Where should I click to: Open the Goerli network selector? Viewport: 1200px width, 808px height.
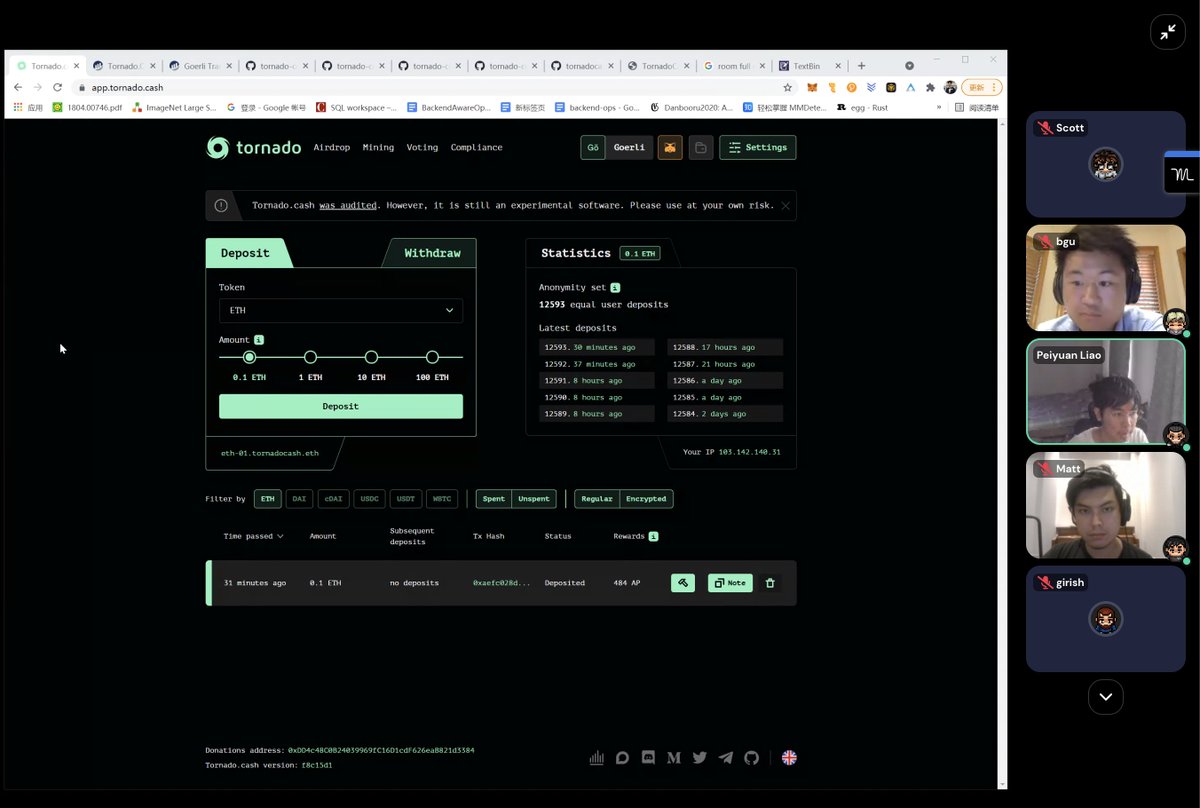(x=616, y=147)
